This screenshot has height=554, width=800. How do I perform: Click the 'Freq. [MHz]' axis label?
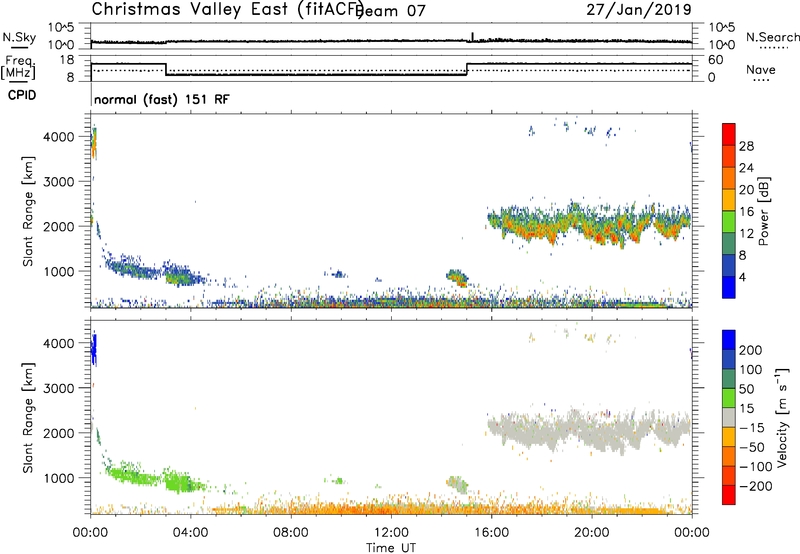[x=18, y=68]
